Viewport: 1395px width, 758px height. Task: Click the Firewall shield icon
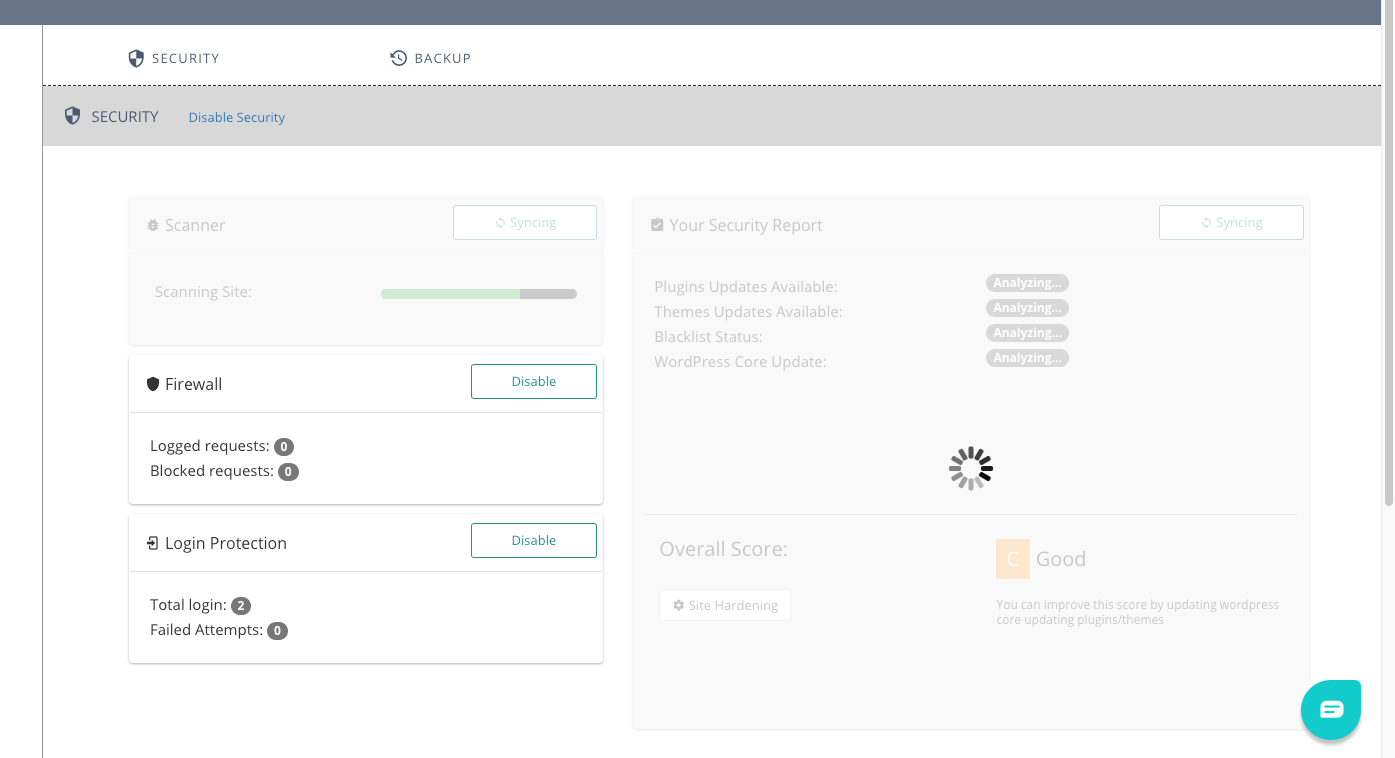point(153,384)
